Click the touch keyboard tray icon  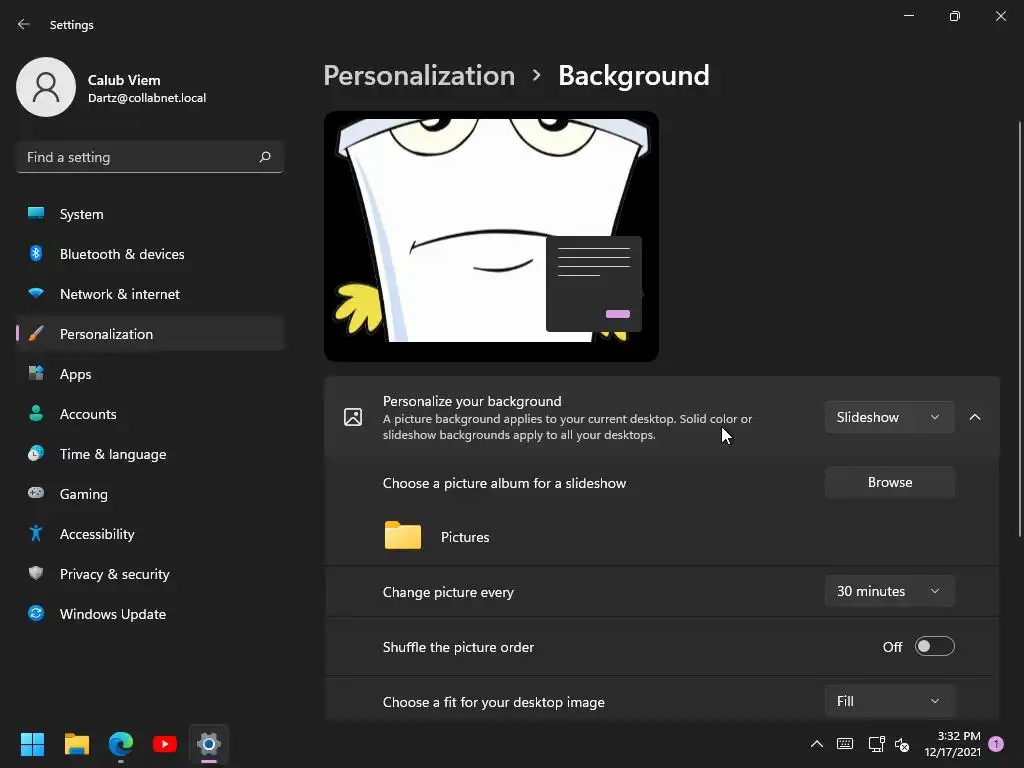[x=845, y=744]
